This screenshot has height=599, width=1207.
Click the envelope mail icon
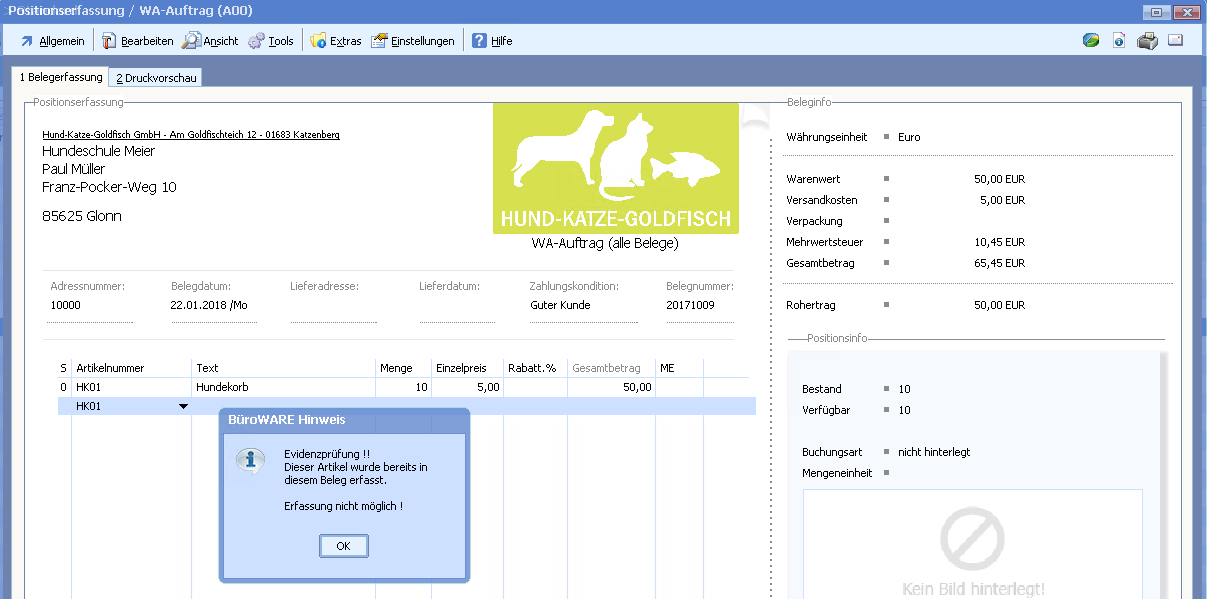(x=1176, y=41)
